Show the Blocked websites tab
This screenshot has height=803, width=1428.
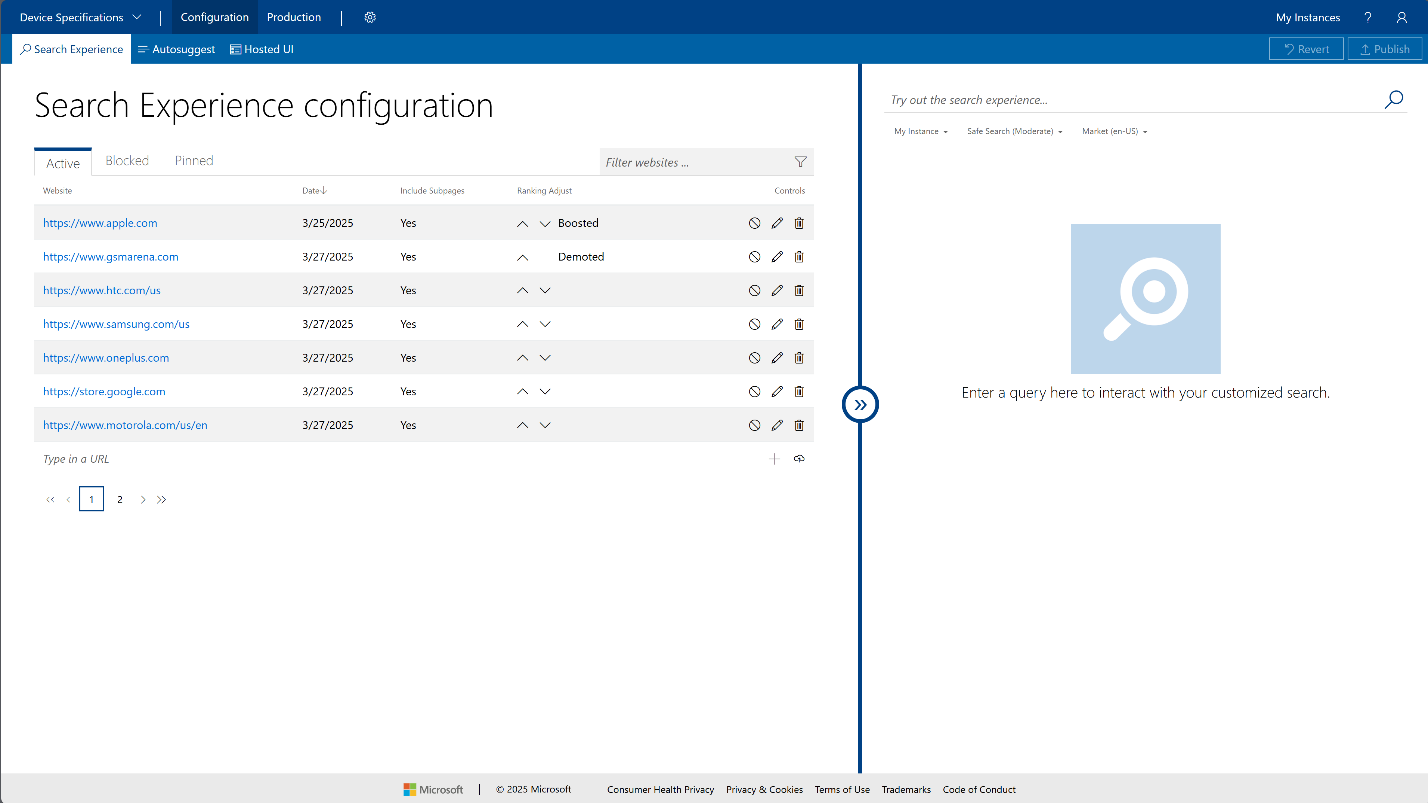point(127,161)
